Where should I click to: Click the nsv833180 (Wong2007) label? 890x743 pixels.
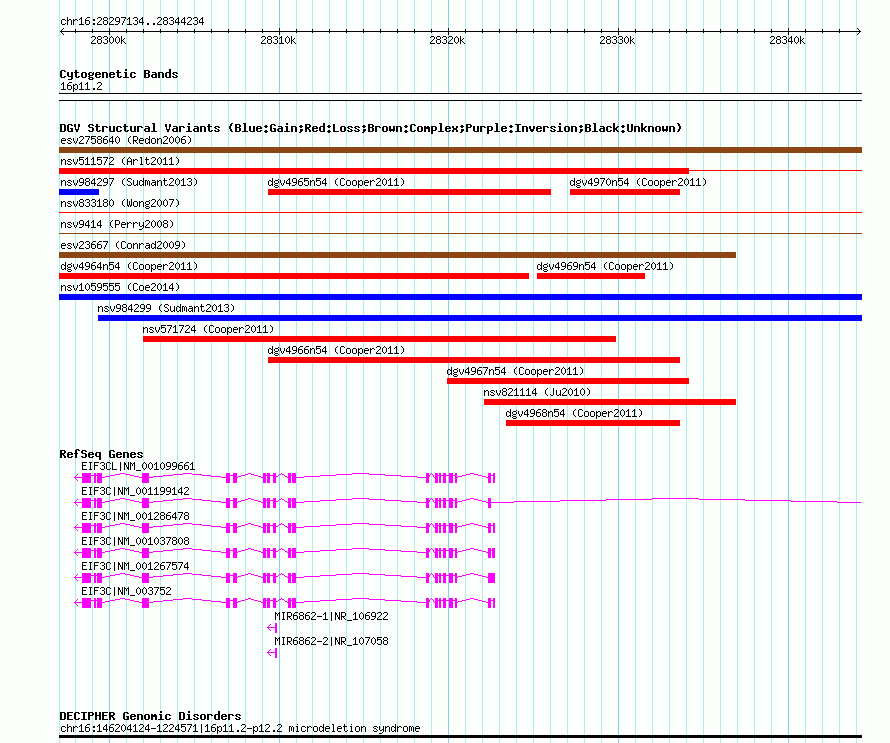(x=120, y=203)
